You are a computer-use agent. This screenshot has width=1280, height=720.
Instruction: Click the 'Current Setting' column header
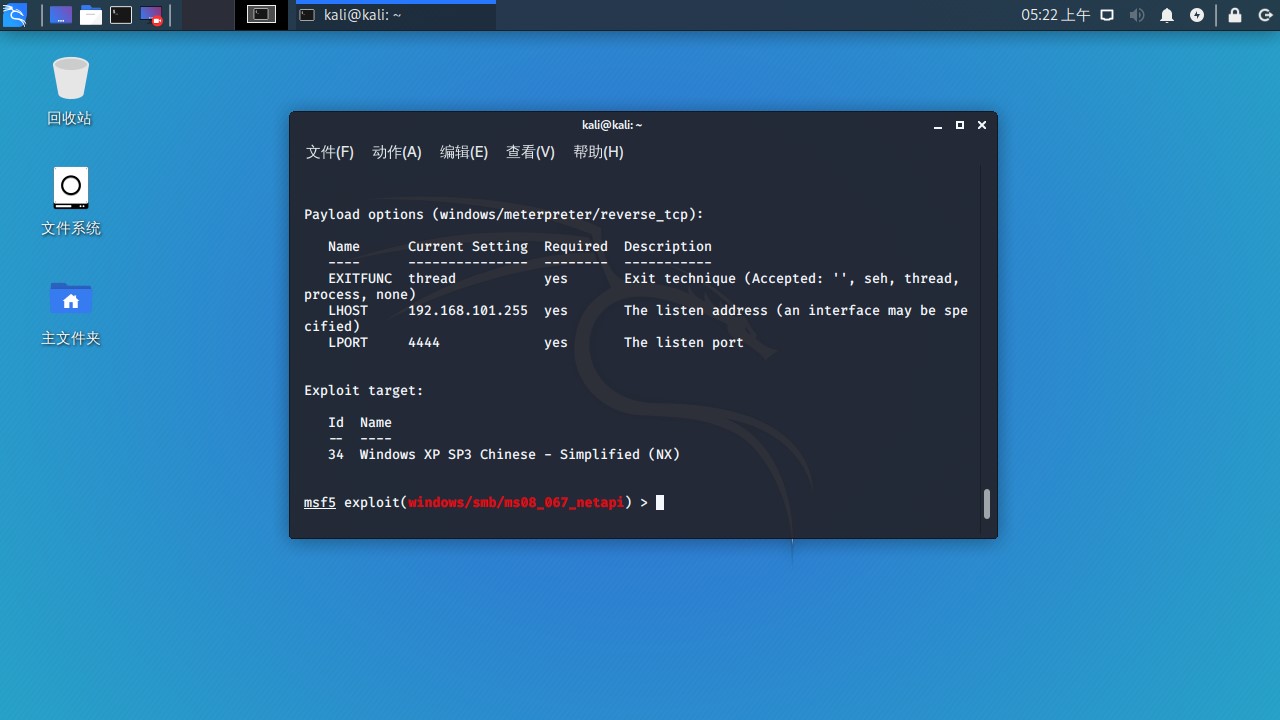coord(468,246)
